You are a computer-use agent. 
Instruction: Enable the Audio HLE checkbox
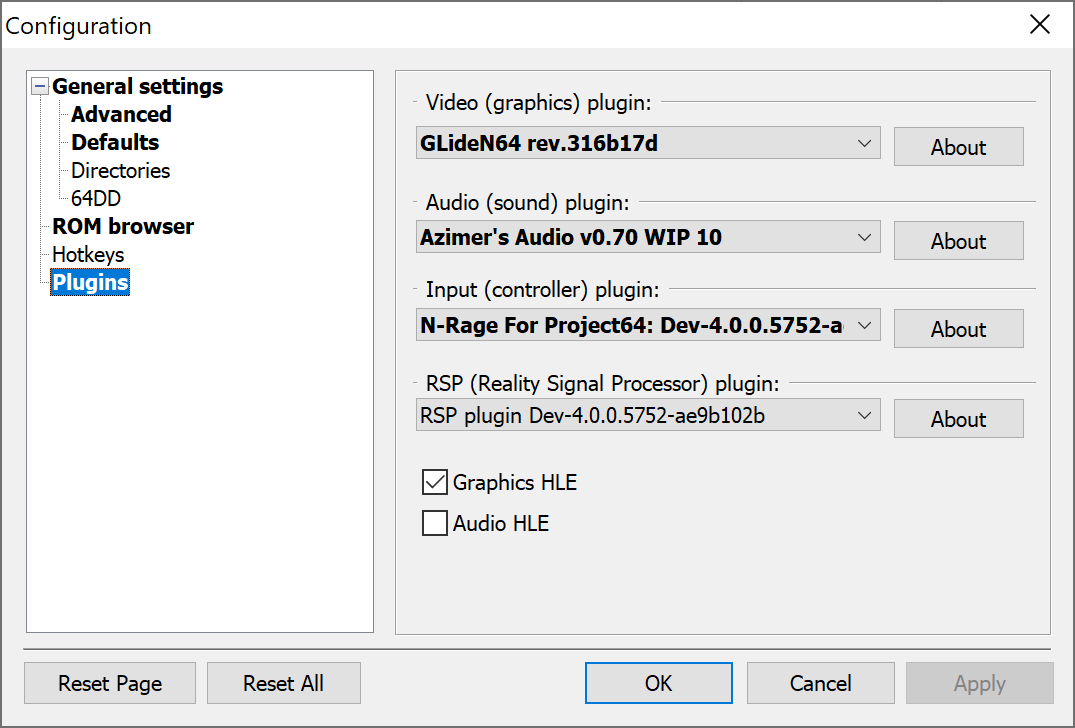pyautogui.click(x=434, y=523)
